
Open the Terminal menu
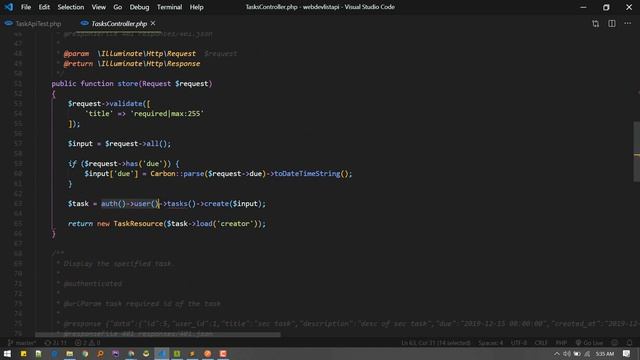(169, 7)
